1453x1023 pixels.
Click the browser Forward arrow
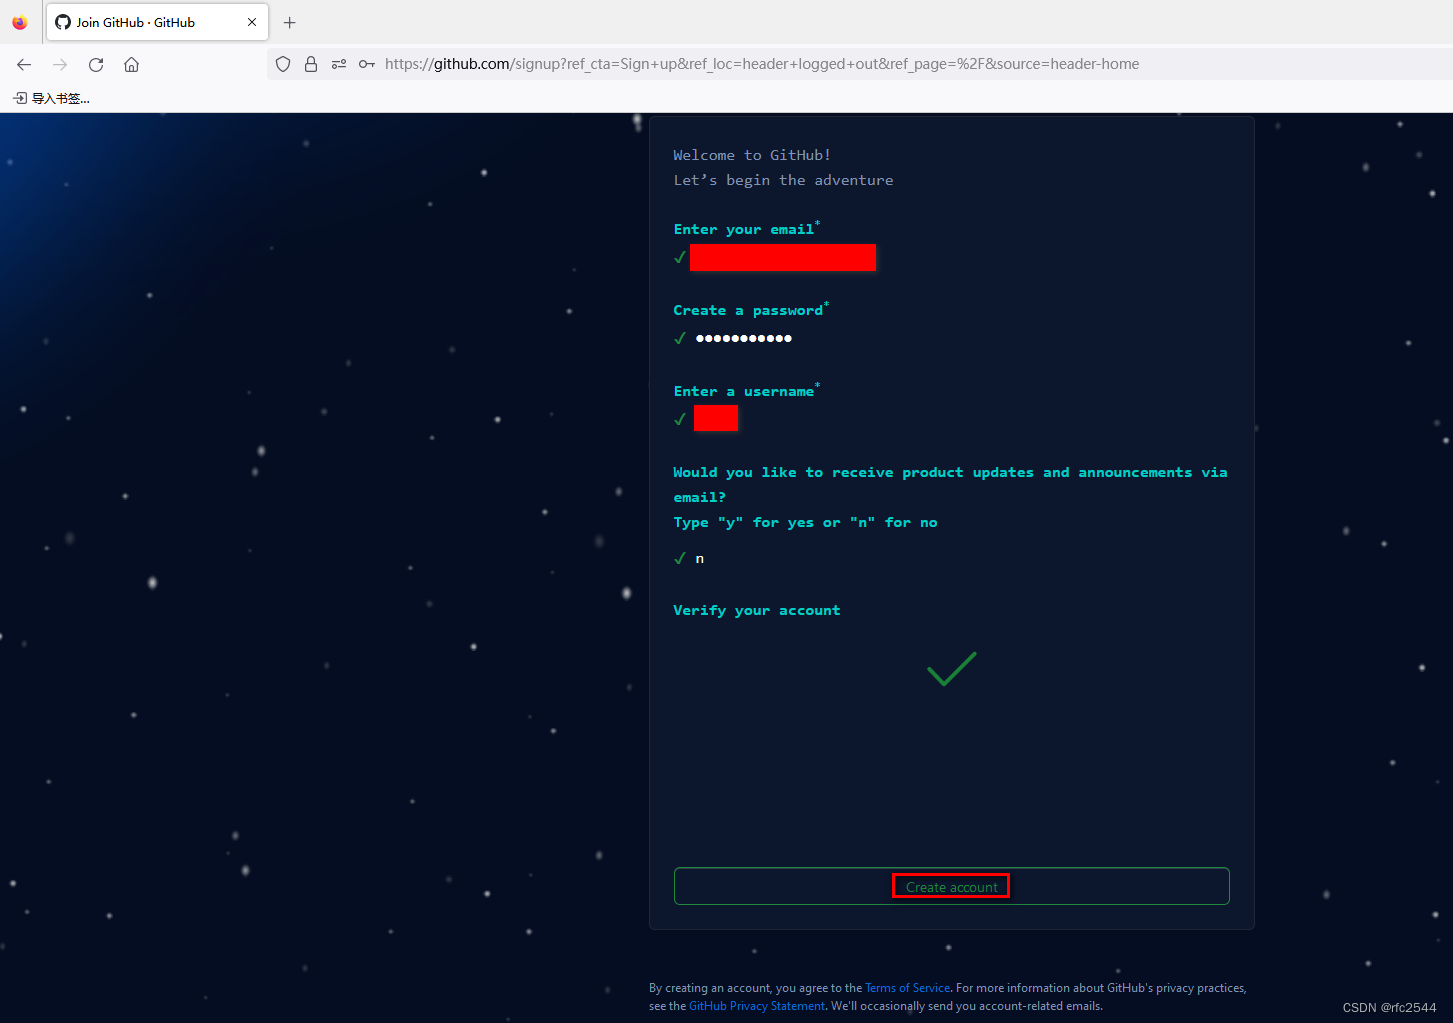point(60,64)
